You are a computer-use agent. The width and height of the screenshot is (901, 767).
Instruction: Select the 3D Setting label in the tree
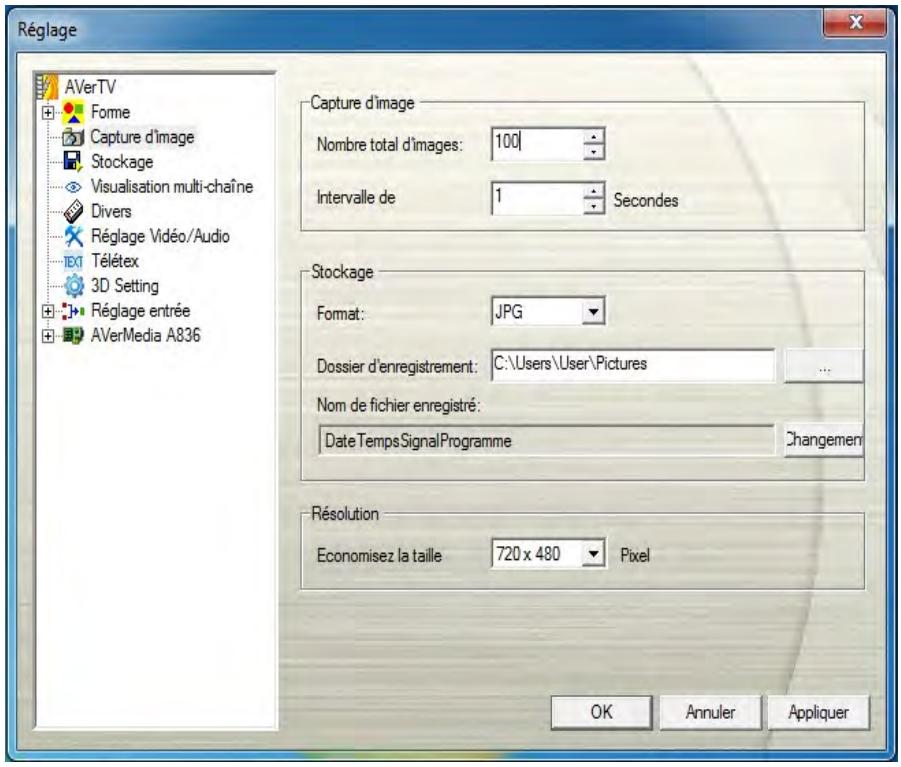tap(125, 286)
